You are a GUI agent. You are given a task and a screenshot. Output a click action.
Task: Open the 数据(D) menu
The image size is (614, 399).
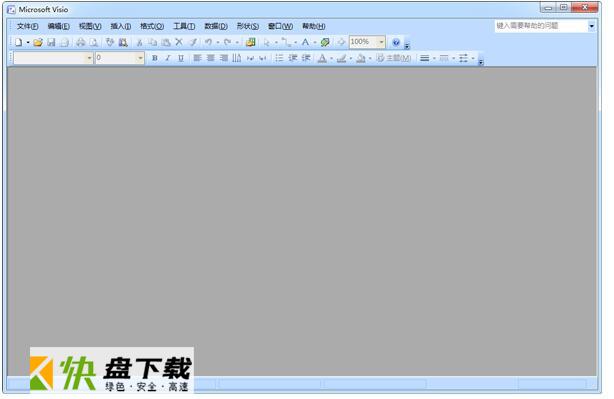coord(216,26)
